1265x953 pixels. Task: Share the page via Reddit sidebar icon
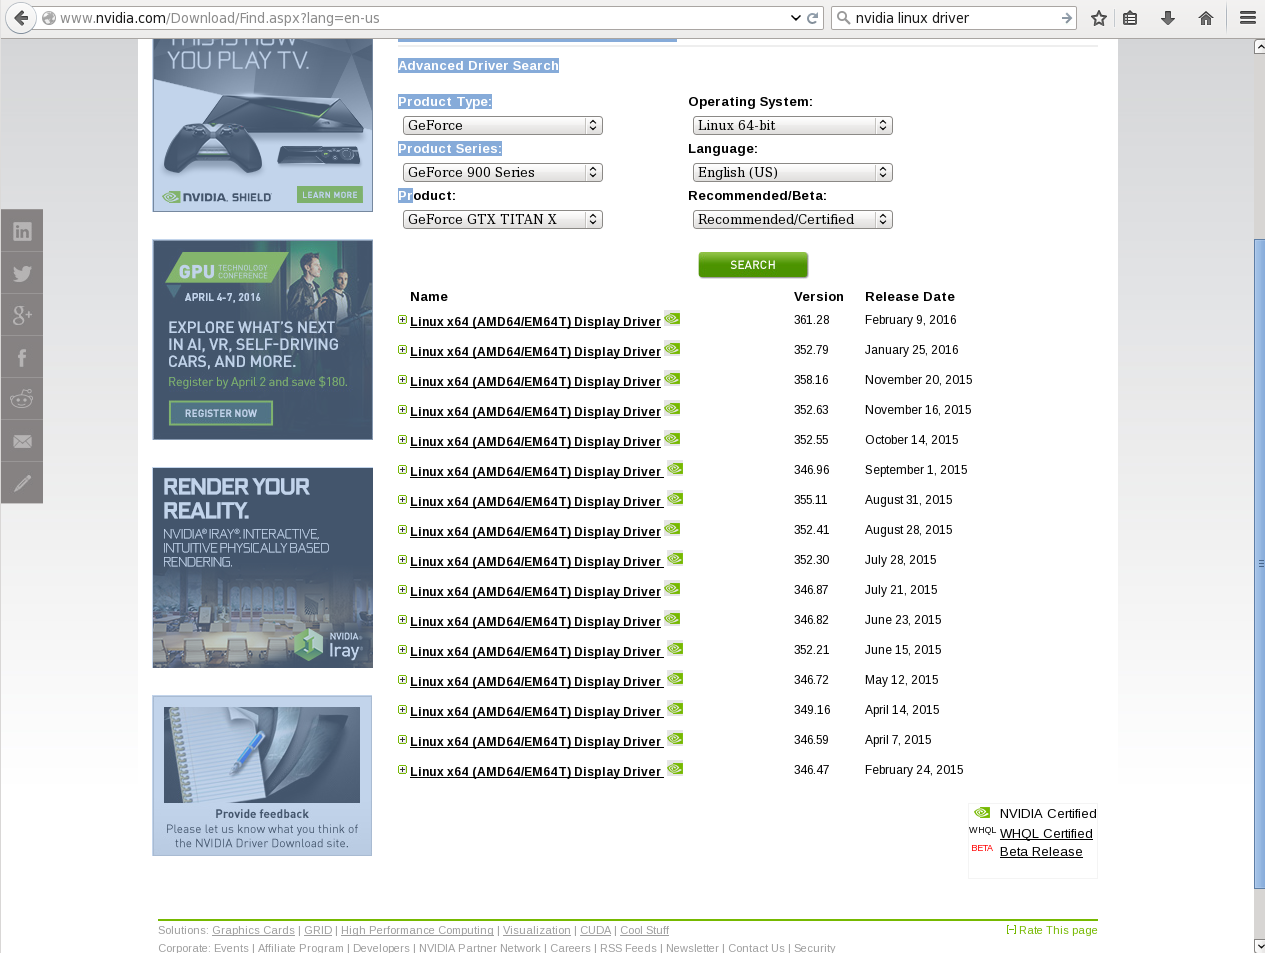click(22, 399)
